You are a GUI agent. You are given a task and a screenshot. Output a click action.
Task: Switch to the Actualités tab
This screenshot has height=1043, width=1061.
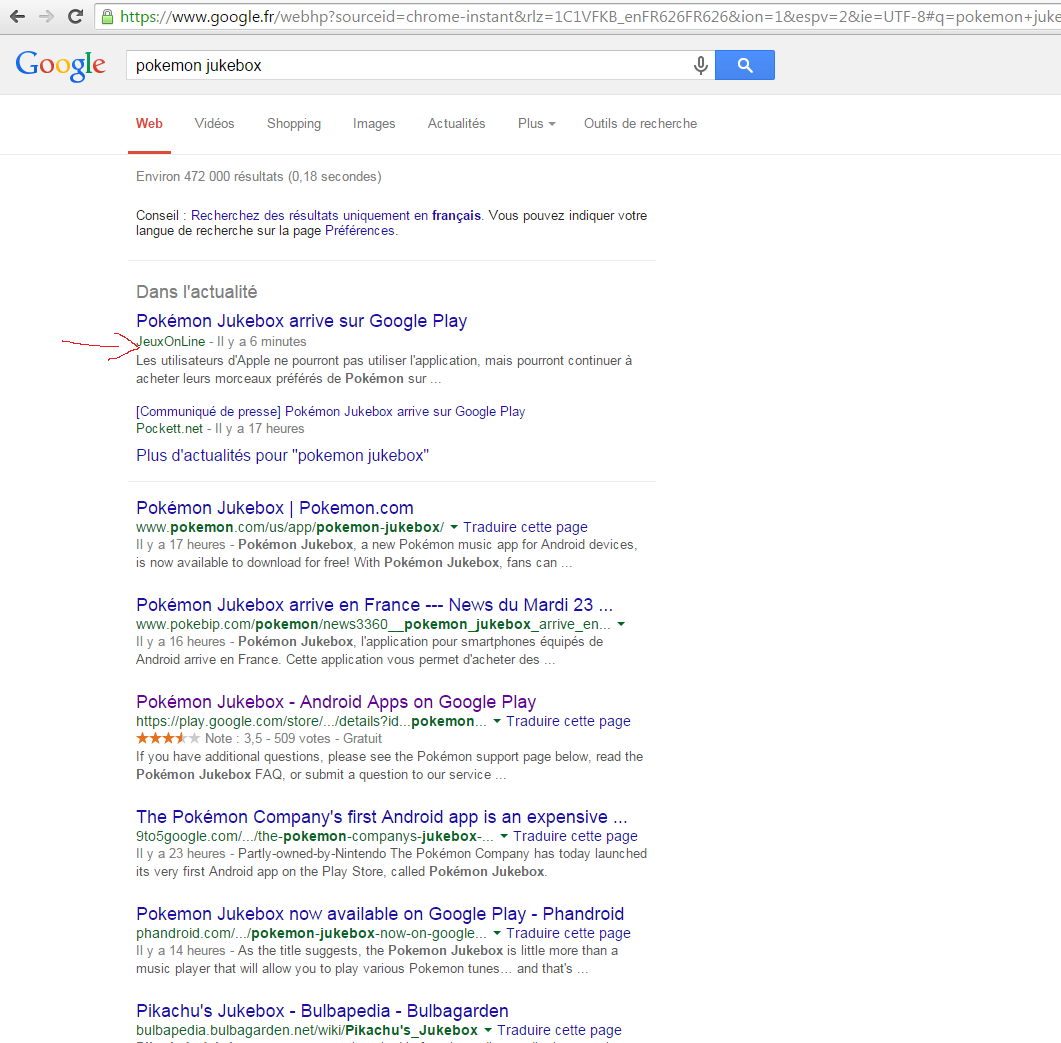pos(457,124)
